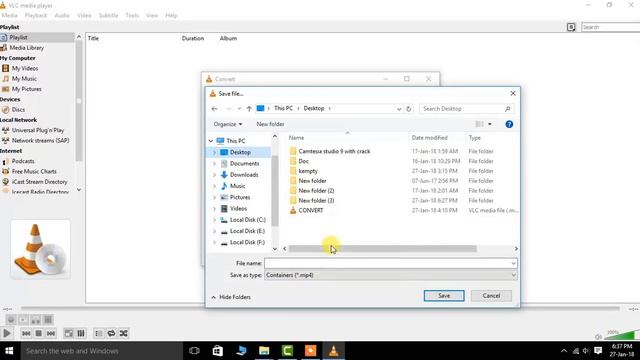Open the change view options dropdown
This screenshot has width=640, height=360.
(490, 124)
